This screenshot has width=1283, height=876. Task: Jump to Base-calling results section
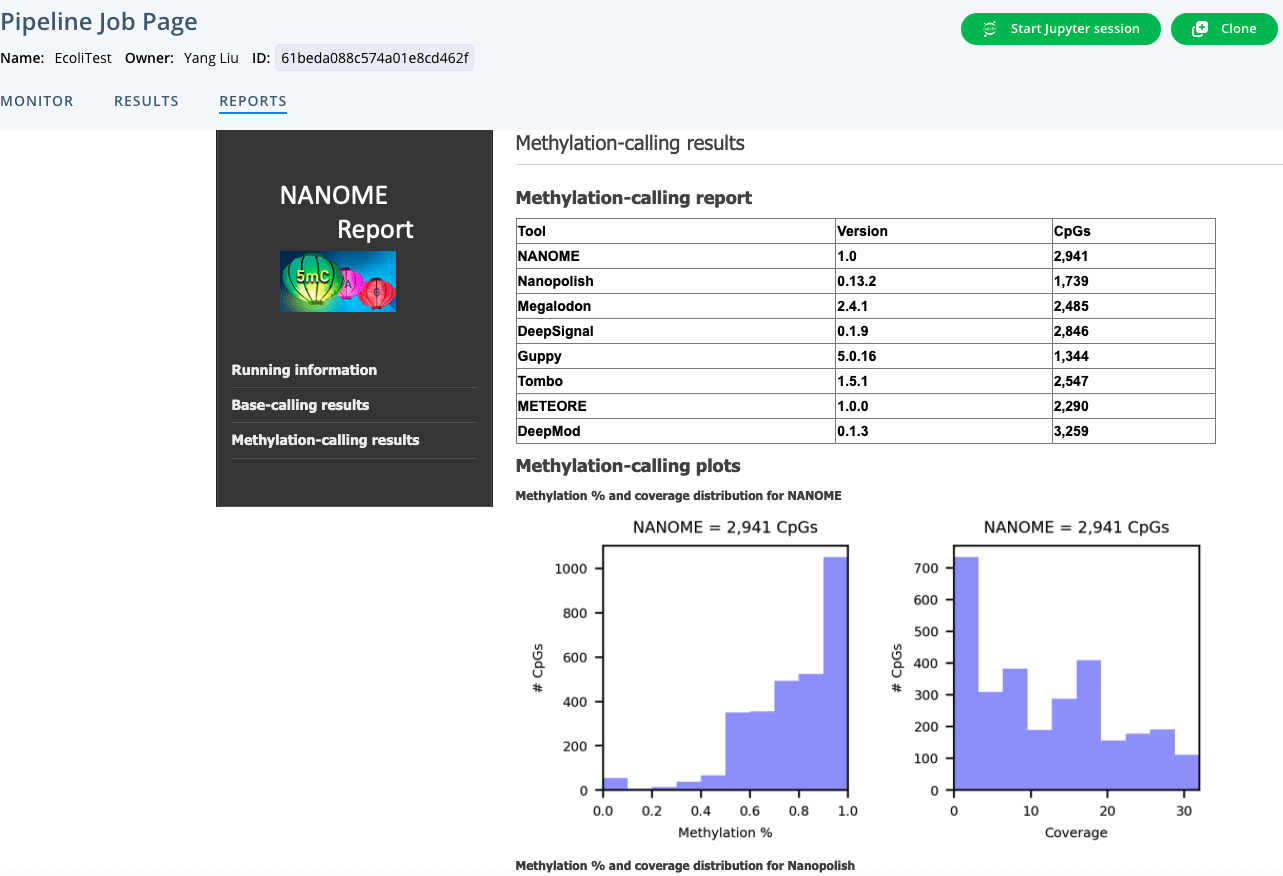(300, 405)
